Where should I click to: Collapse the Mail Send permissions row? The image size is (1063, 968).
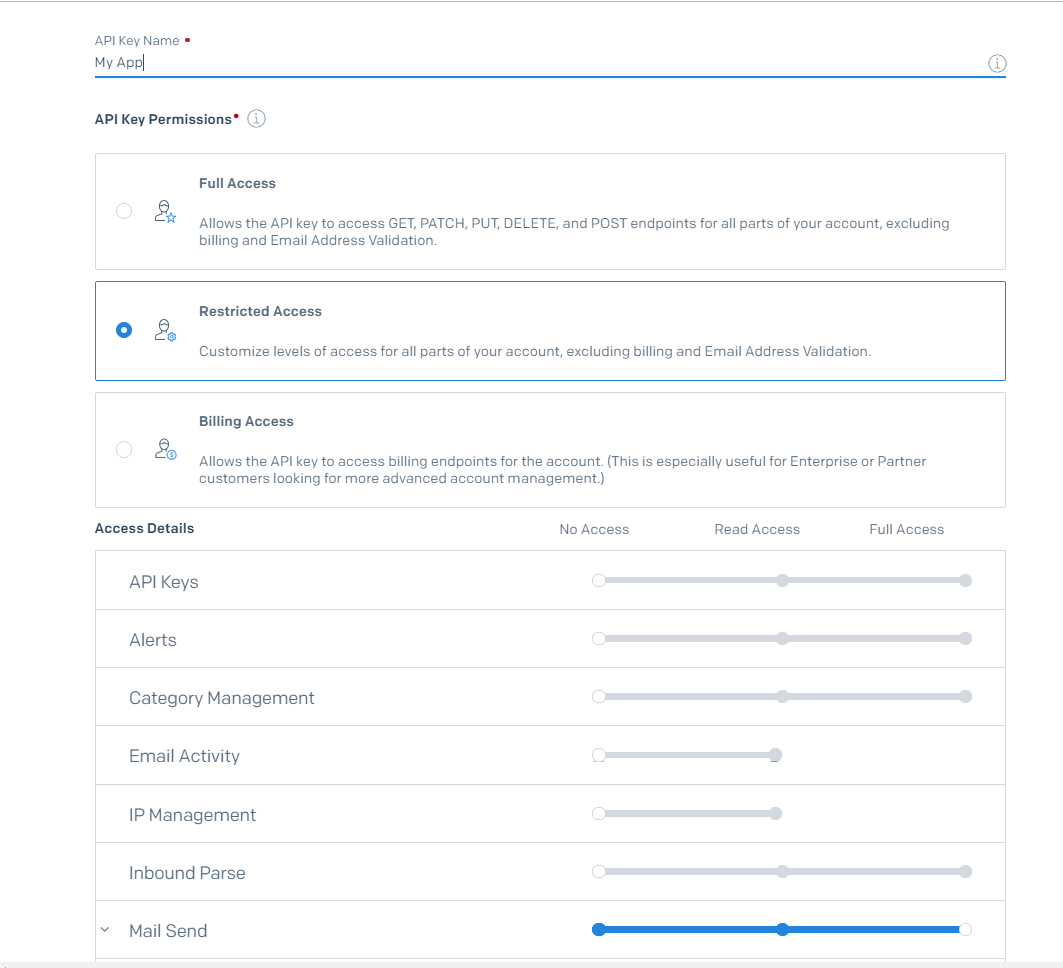tap(104, 929)
